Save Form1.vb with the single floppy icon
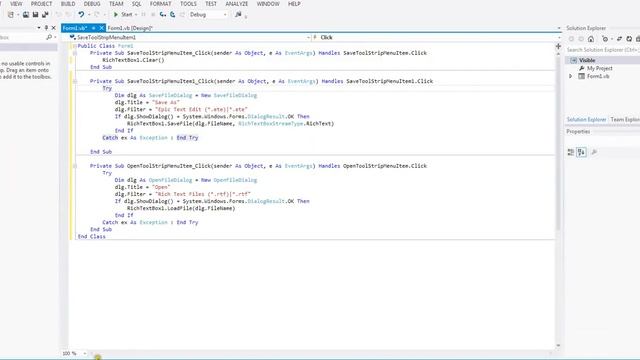The height and width of the screenshot is (360, 640). 36,15
